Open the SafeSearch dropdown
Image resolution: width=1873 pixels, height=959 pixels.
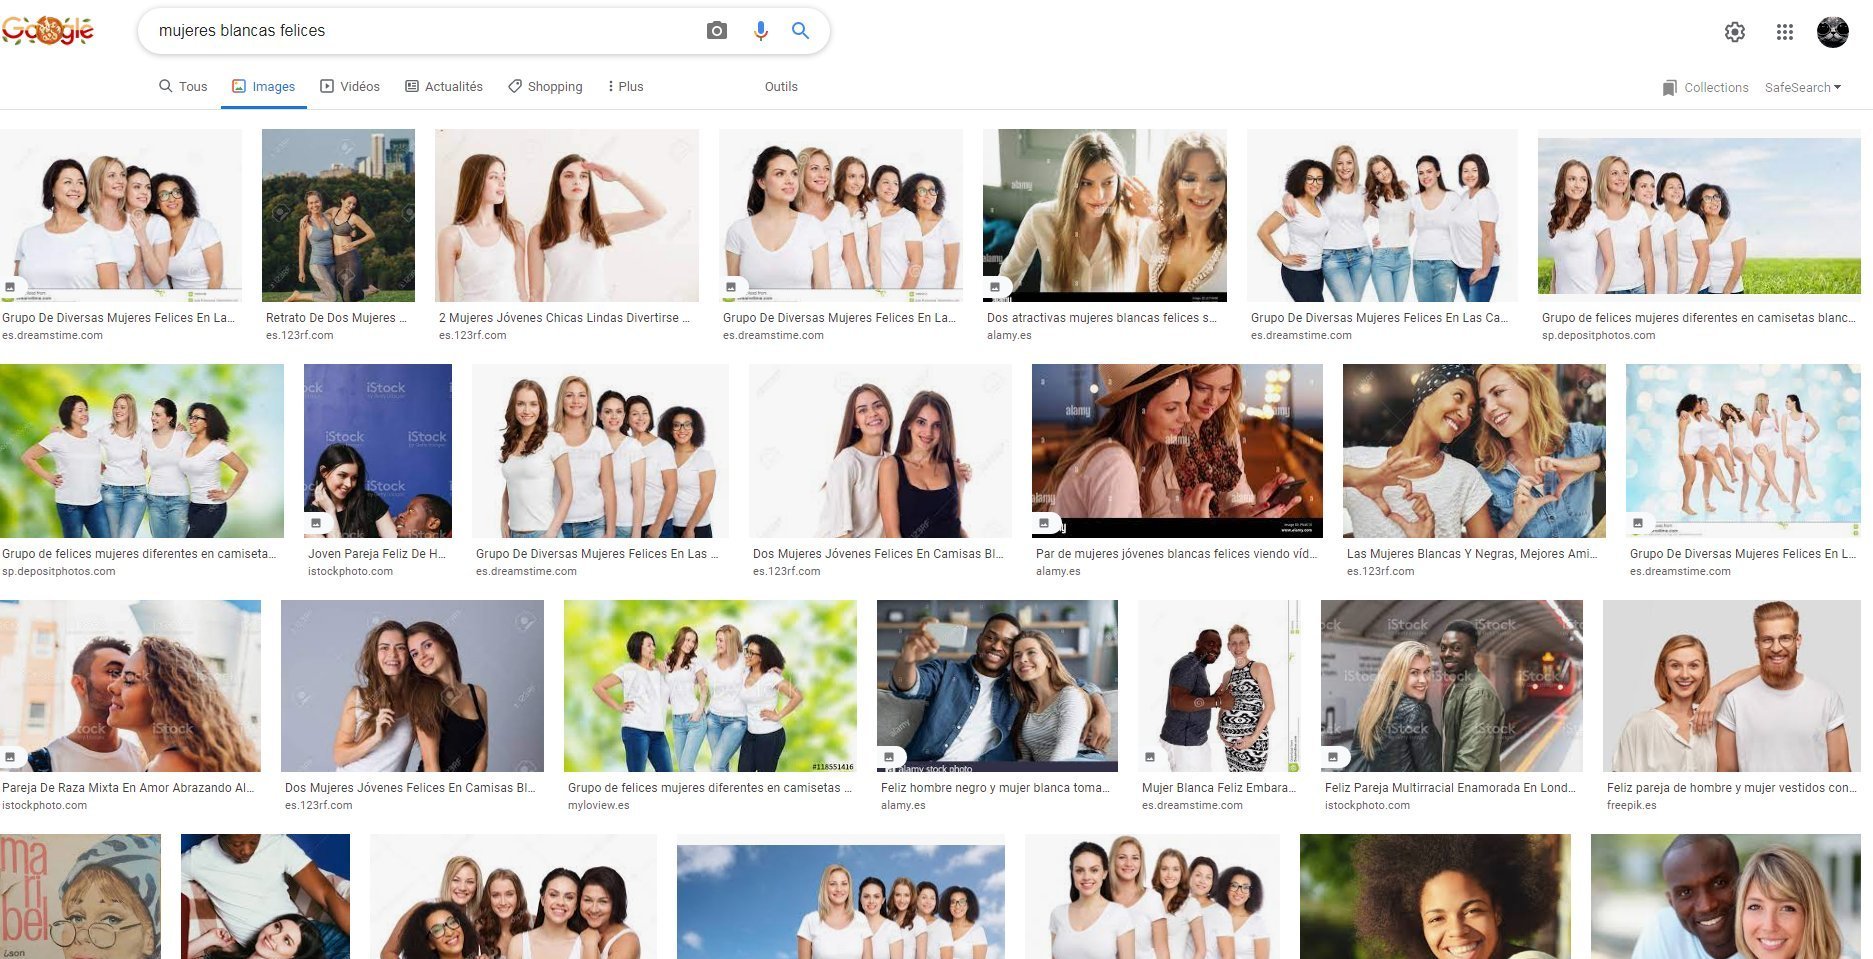point(1803,88)
